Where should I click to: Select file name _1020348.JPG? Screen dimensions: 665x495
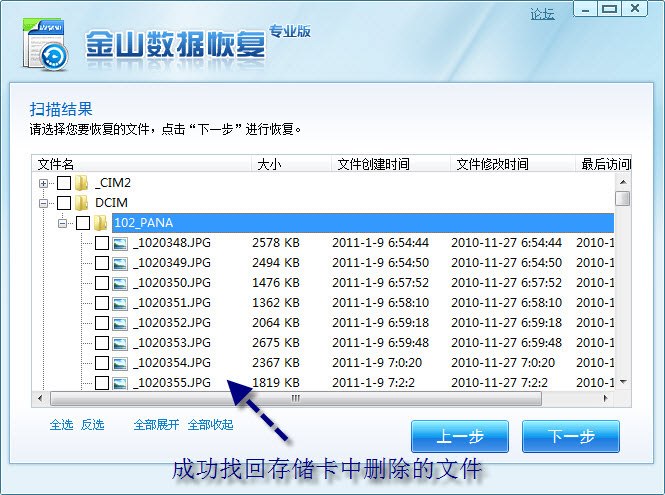pos(172,243)
